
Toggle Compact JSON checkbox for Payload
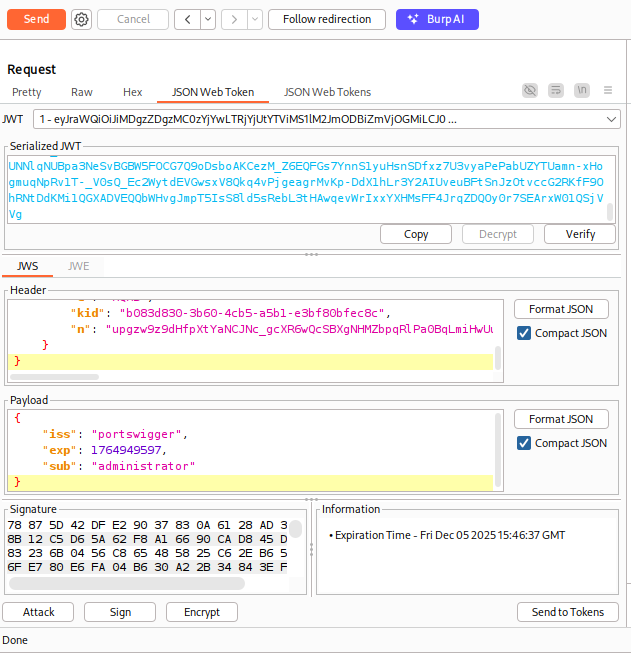point(524,443)
